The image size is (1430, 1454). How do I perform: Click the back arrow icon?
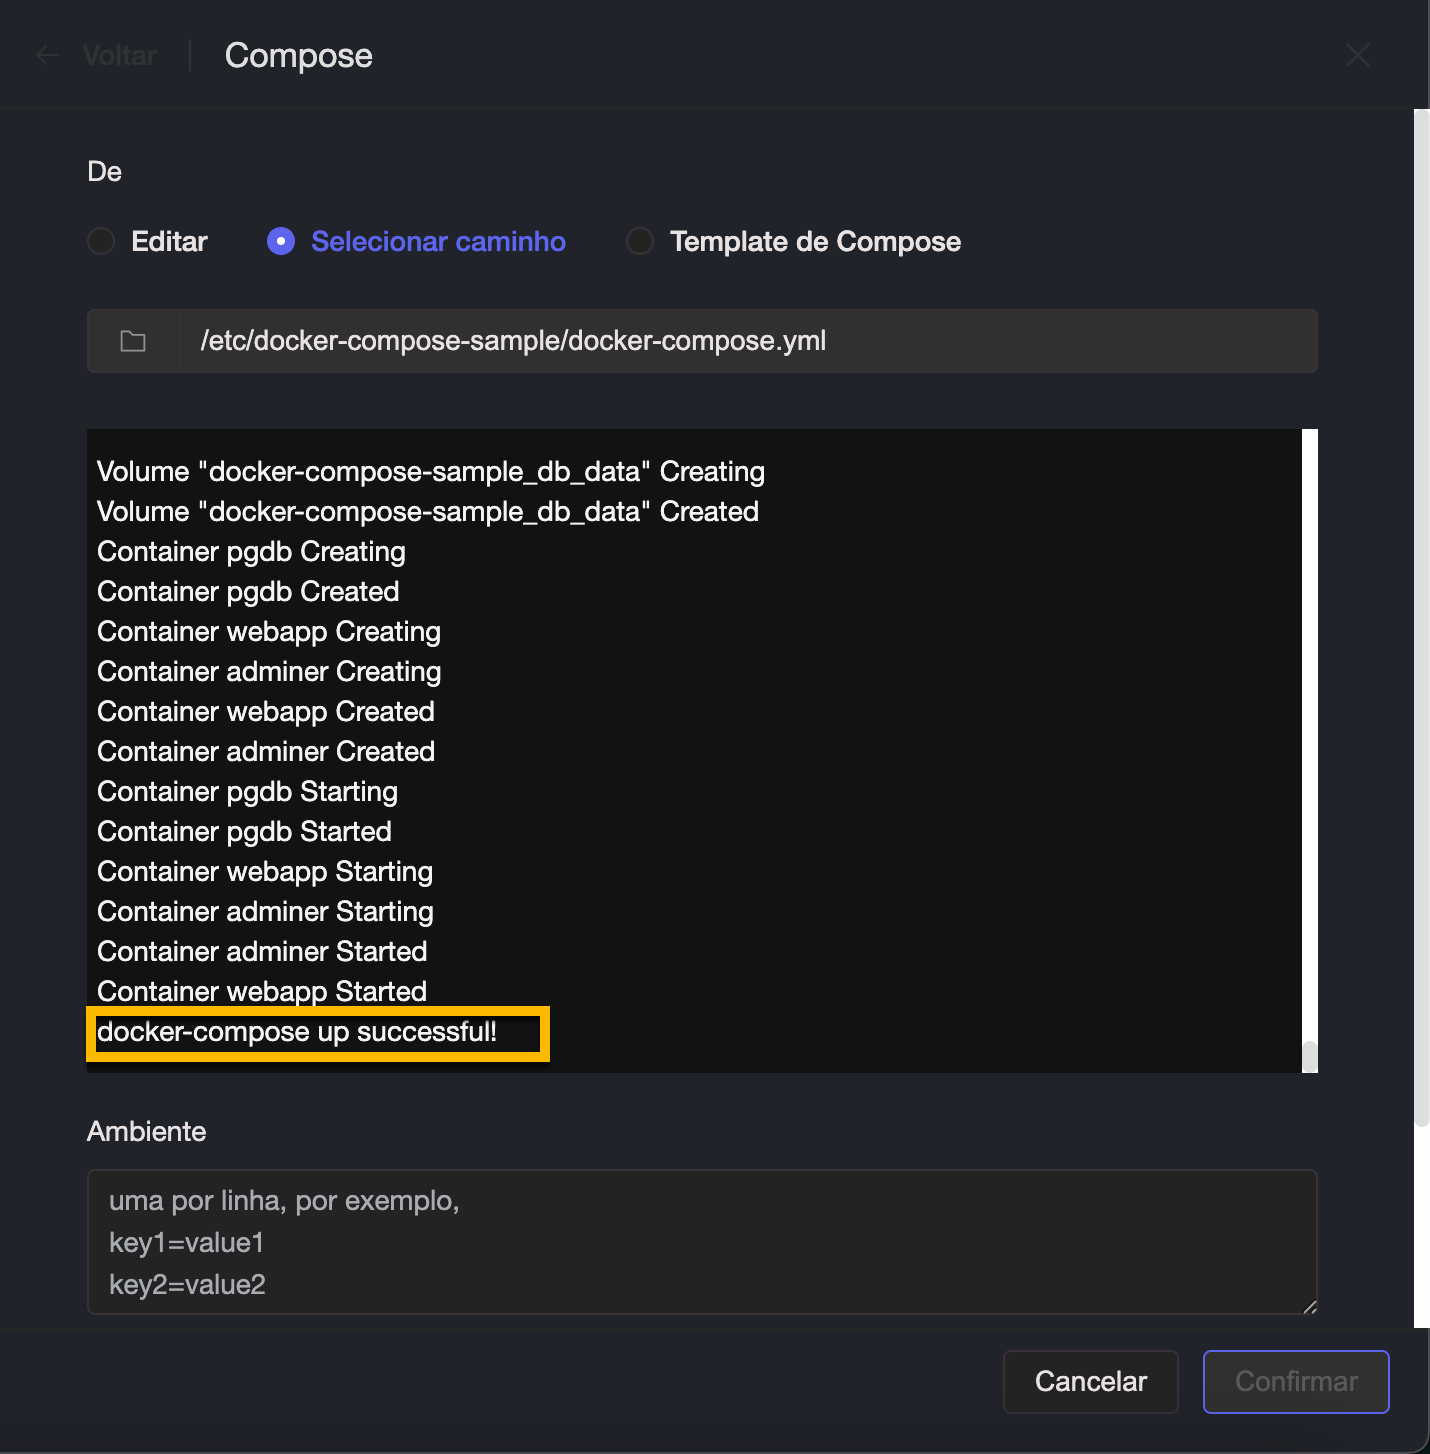46,55
